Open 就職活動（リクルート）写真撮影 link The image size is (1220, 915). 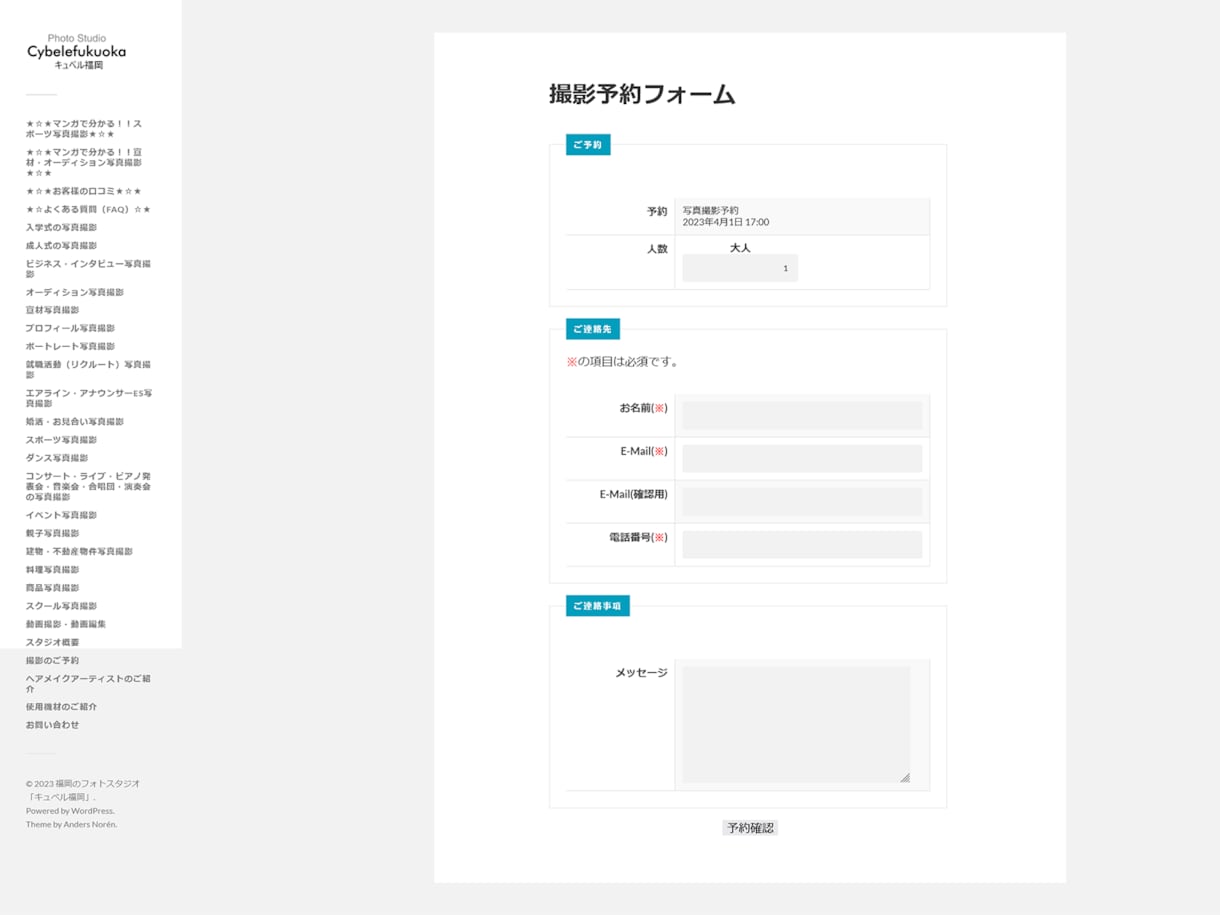[88, 370]
